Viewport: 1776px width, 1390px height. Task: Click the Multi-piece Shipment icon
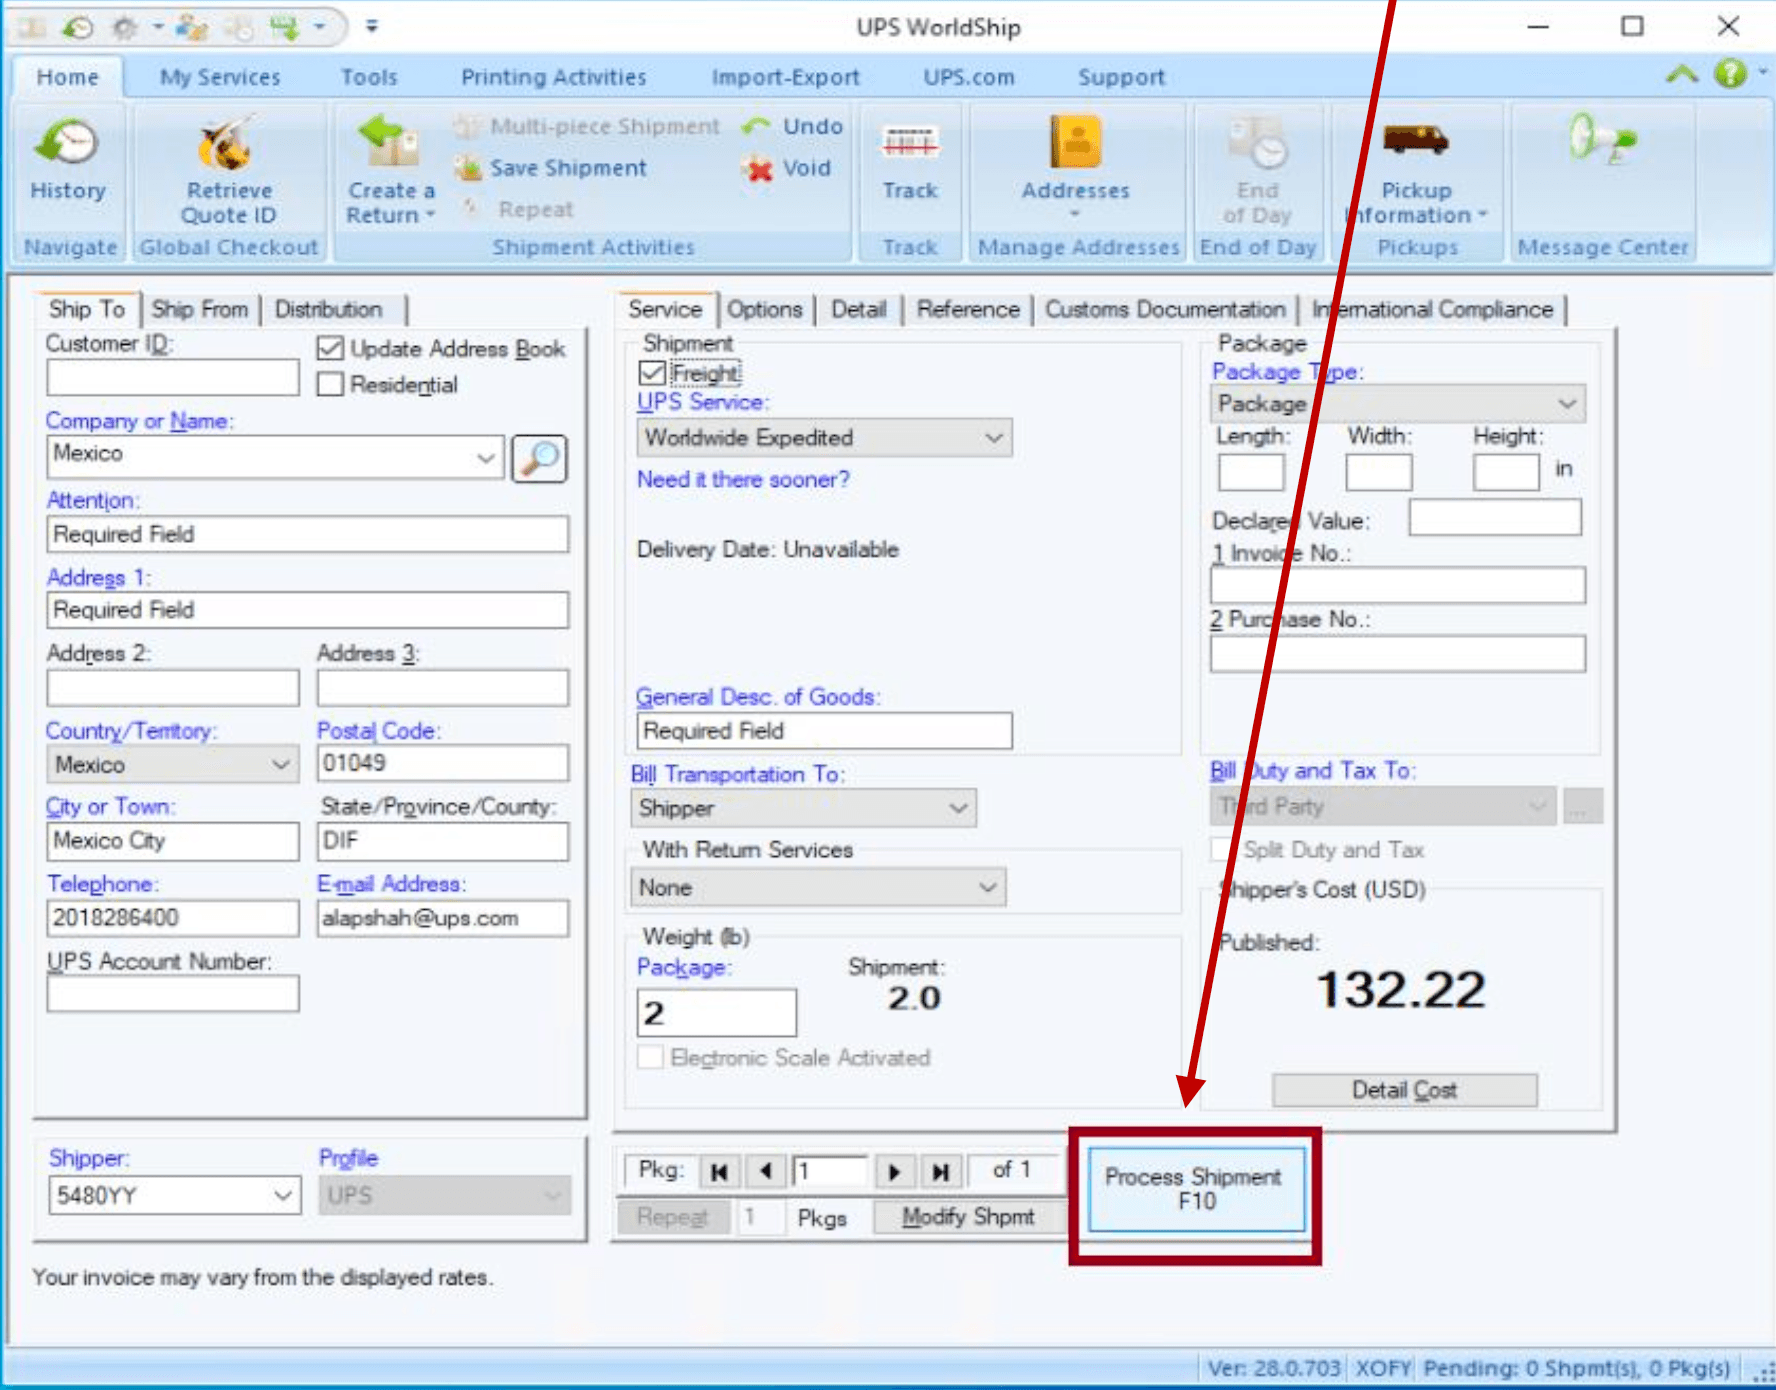(467, 126)
